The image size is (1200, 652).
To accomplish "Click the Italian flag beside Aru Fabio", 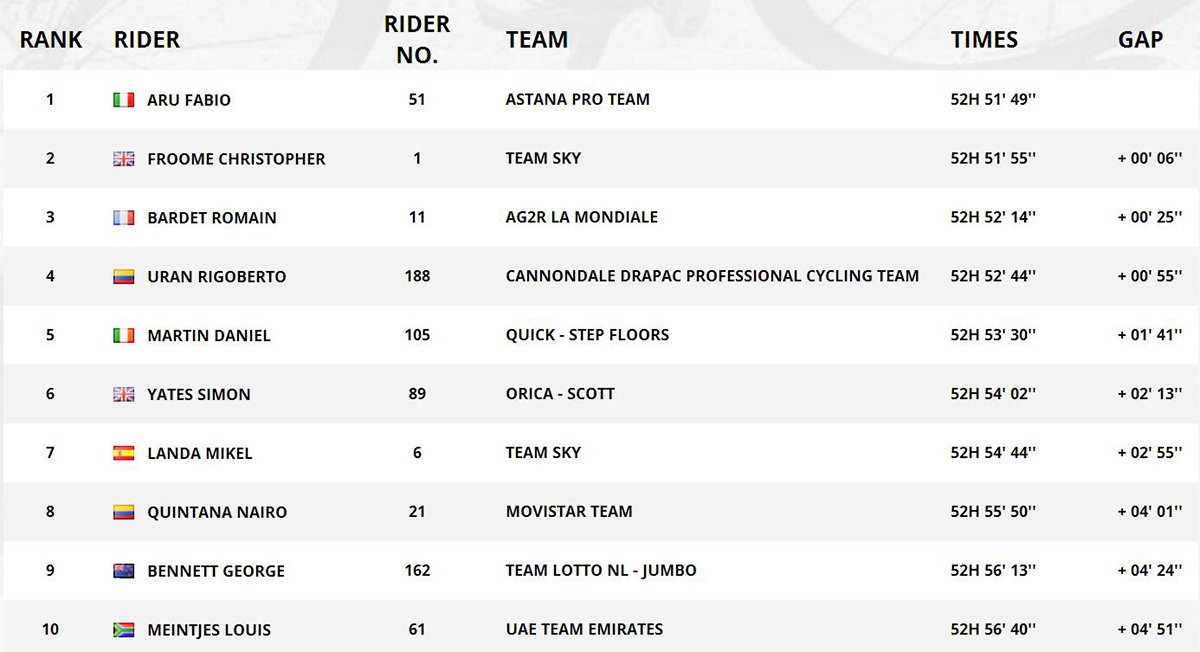I will coord(123,100).
